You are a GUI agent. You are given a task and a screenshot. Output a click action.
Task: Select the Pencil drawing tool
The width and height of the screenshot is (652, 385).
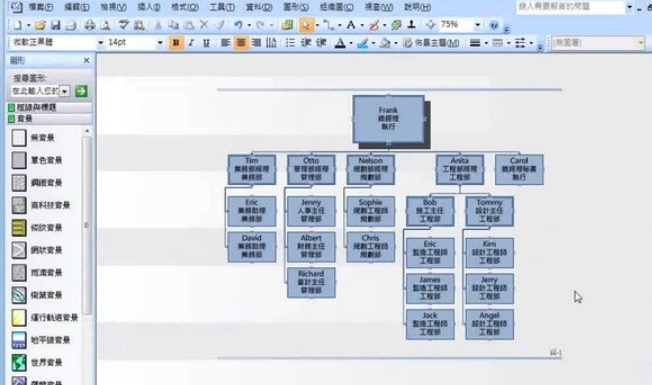pos(374,25)
